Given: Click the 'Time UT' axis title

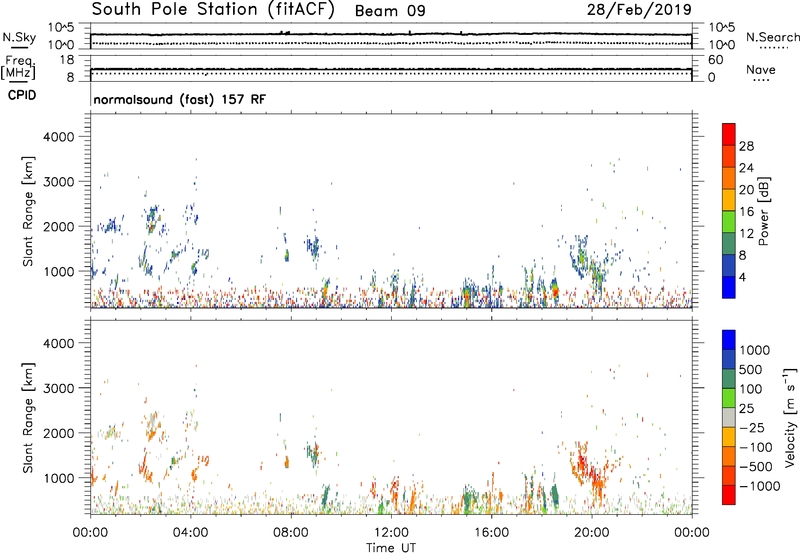Looking at the screenshot, I should click(x=391, y=548).
